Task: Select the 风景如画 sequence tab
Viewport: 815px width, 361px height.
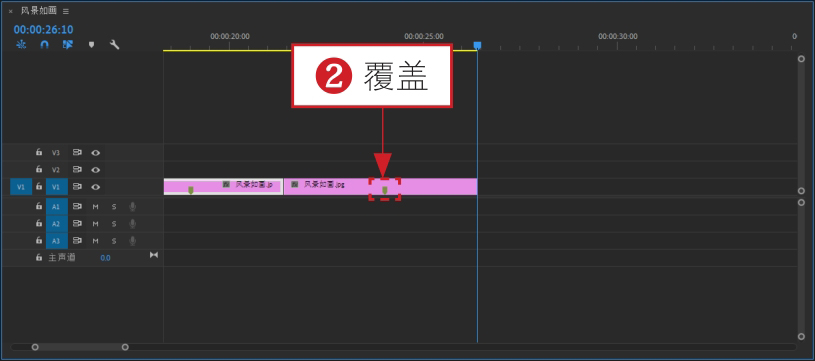Action: [x=39, y=11]
